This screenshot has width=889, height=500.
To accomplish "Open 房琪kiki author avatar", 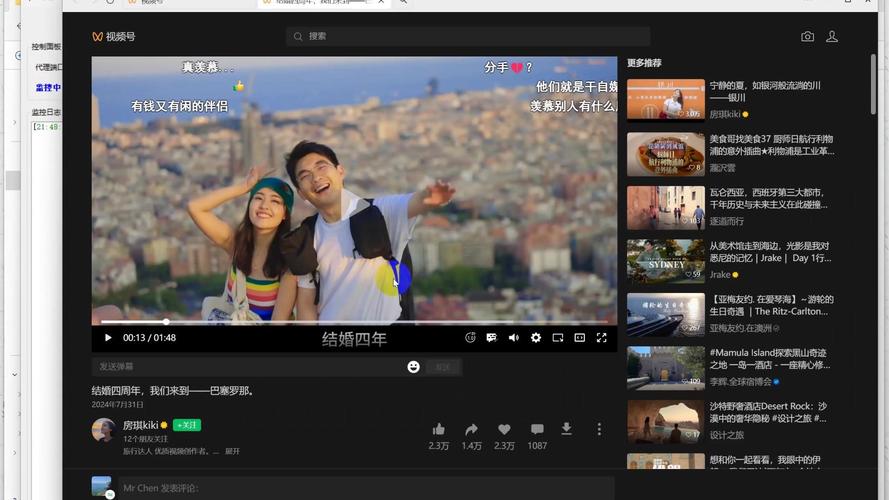I will tap(104, 430).
